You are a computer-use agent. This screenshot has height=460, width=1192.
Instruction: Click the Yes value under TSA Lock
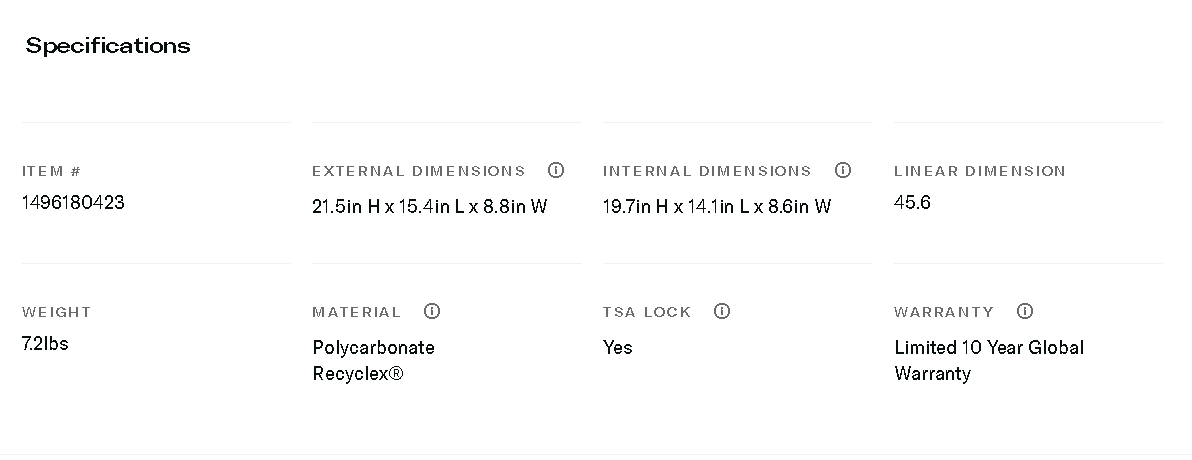(618, 348)
